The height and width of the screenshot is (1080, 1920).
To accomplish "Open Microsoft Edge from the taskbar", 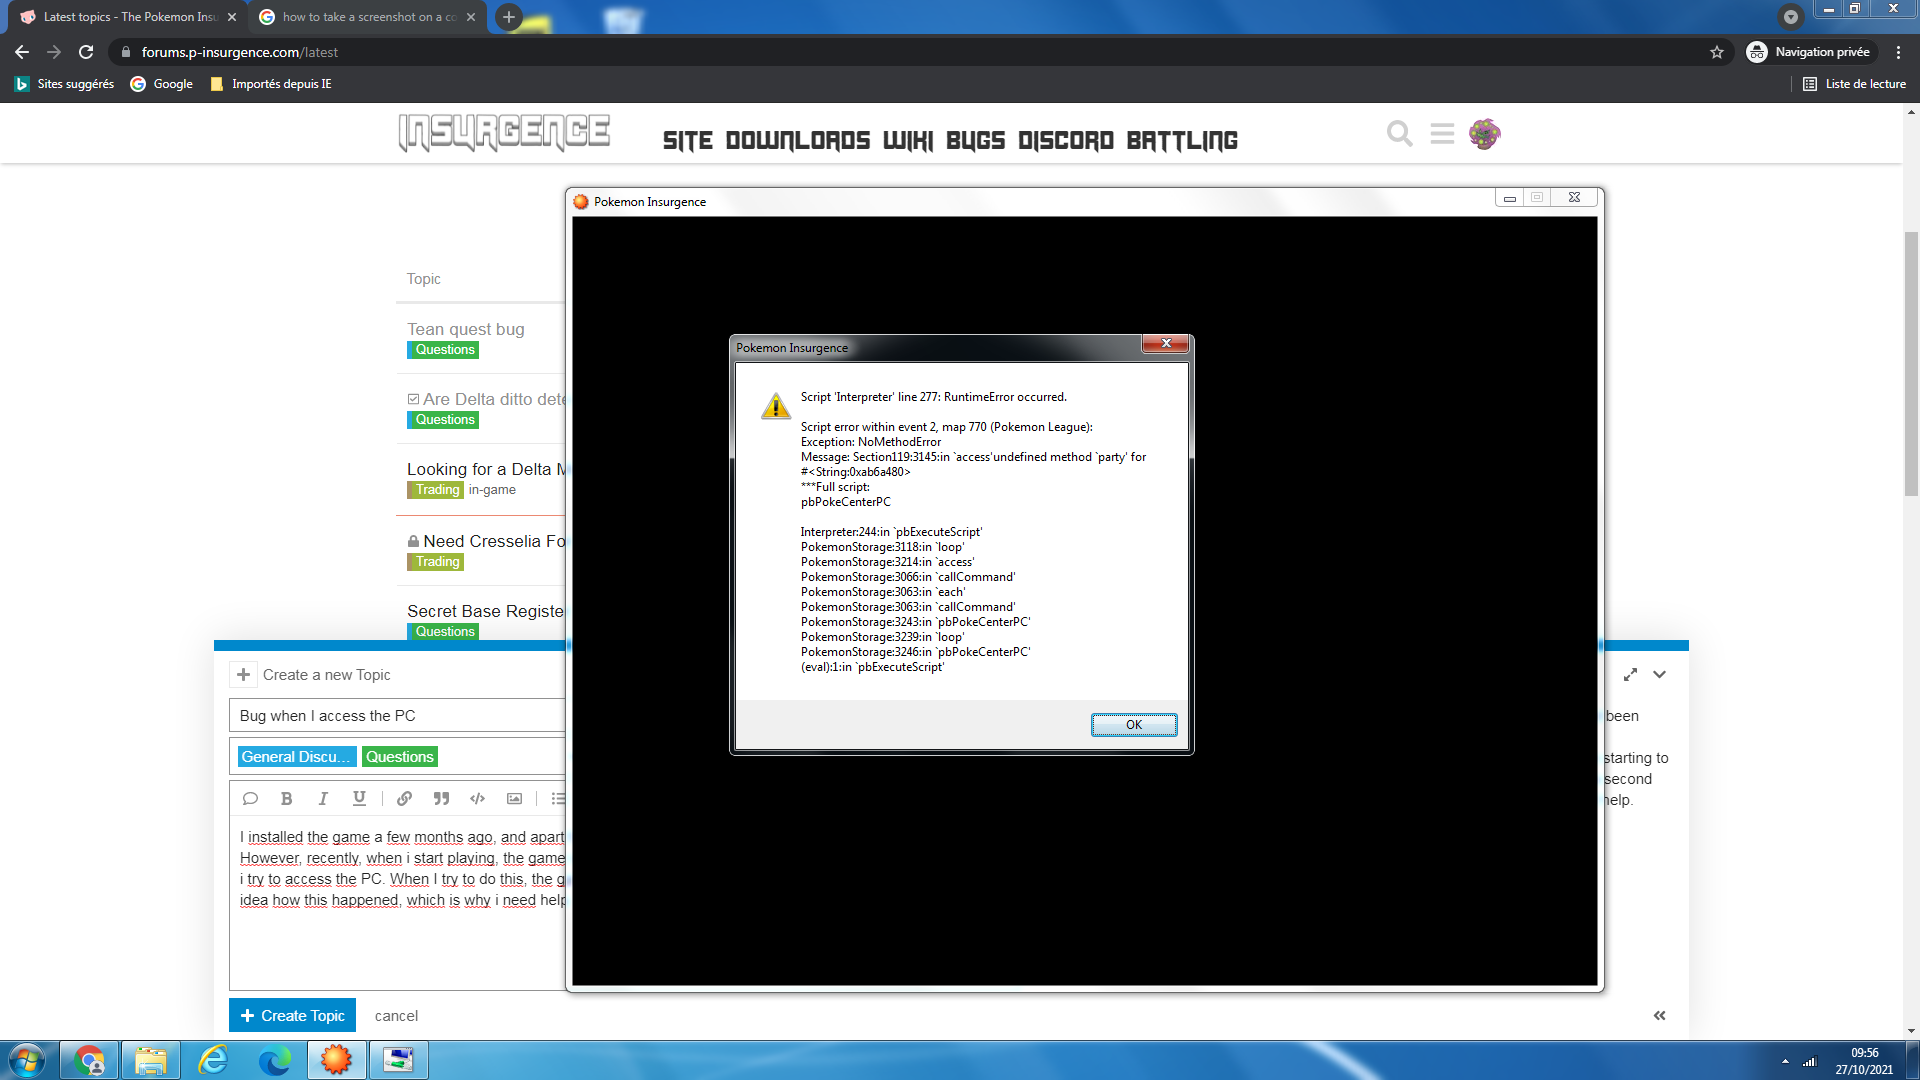I will (x=275, y=1060).
